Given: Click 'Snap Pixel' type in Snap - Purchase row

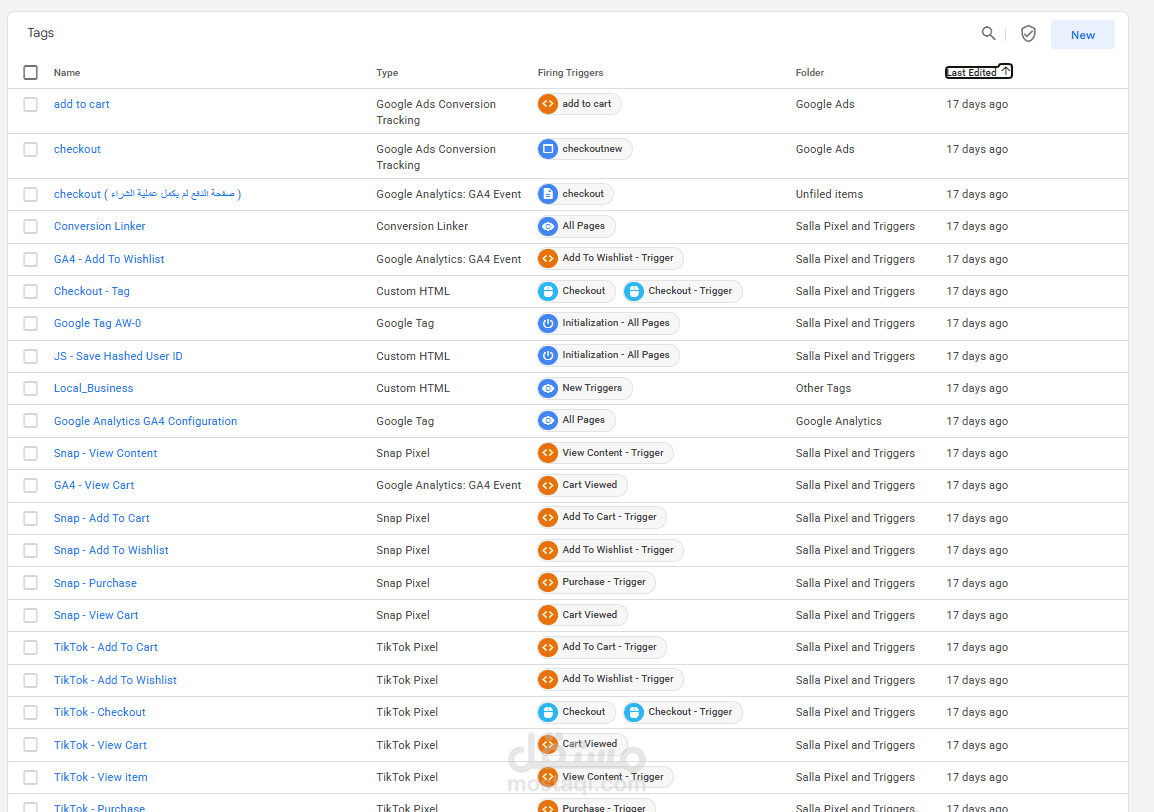Looking at the screenshot, I should [403, 583].
